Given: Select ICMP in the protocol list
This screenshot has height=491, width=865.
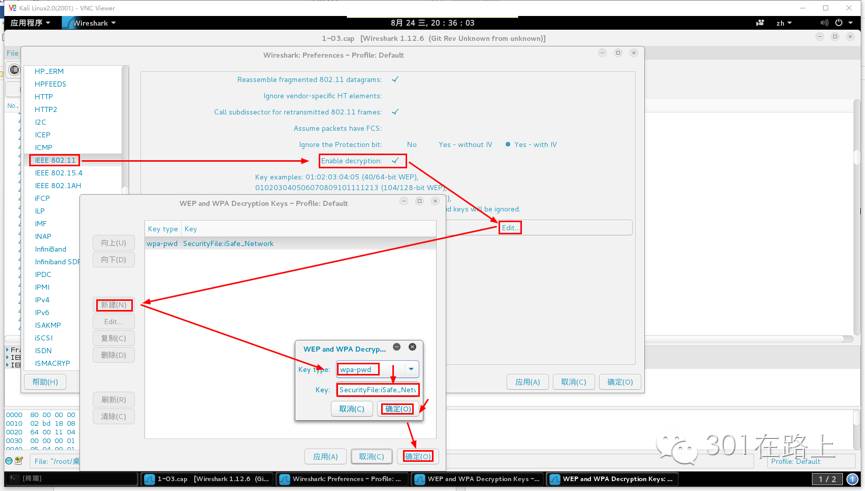Looking at the screenshot, I should [x=43, y=147].
